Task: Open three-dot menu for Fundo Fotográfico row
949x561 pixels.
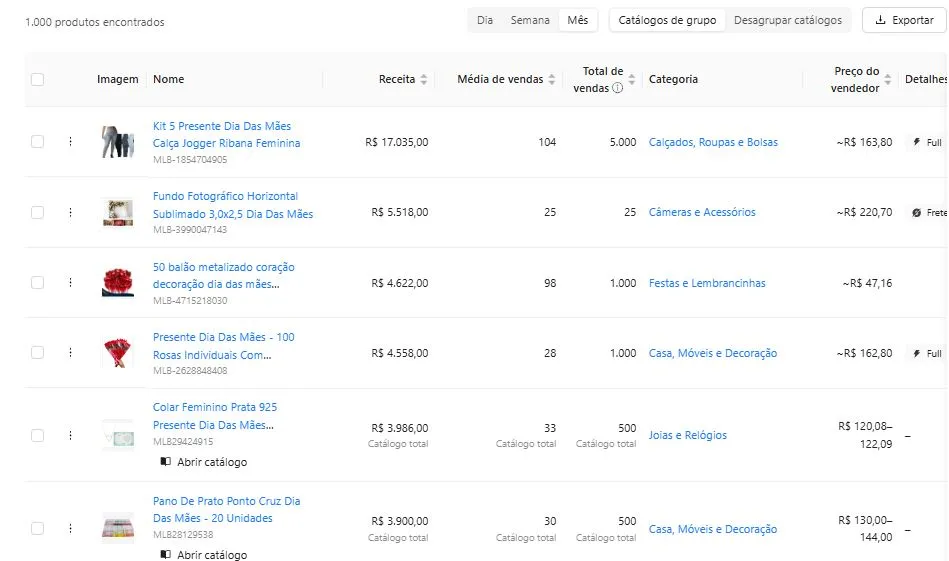Action: (x=70, y=212)
